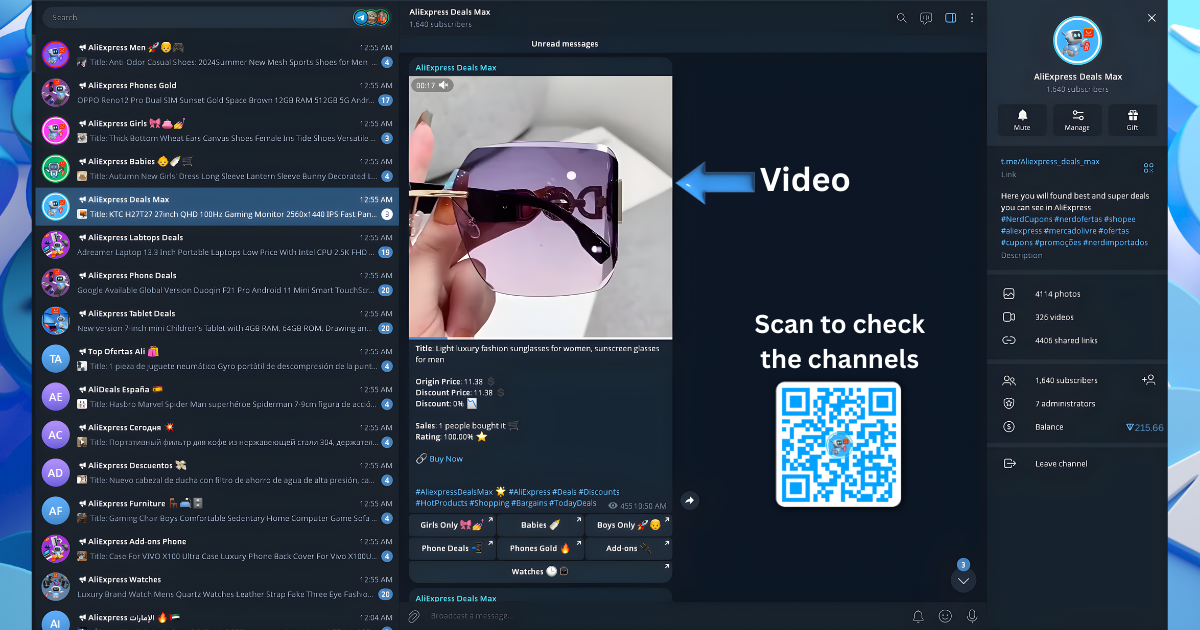Open the channel discussion comments icon
The width and height of the screenshot is (1200, 630).
(926, 17)
